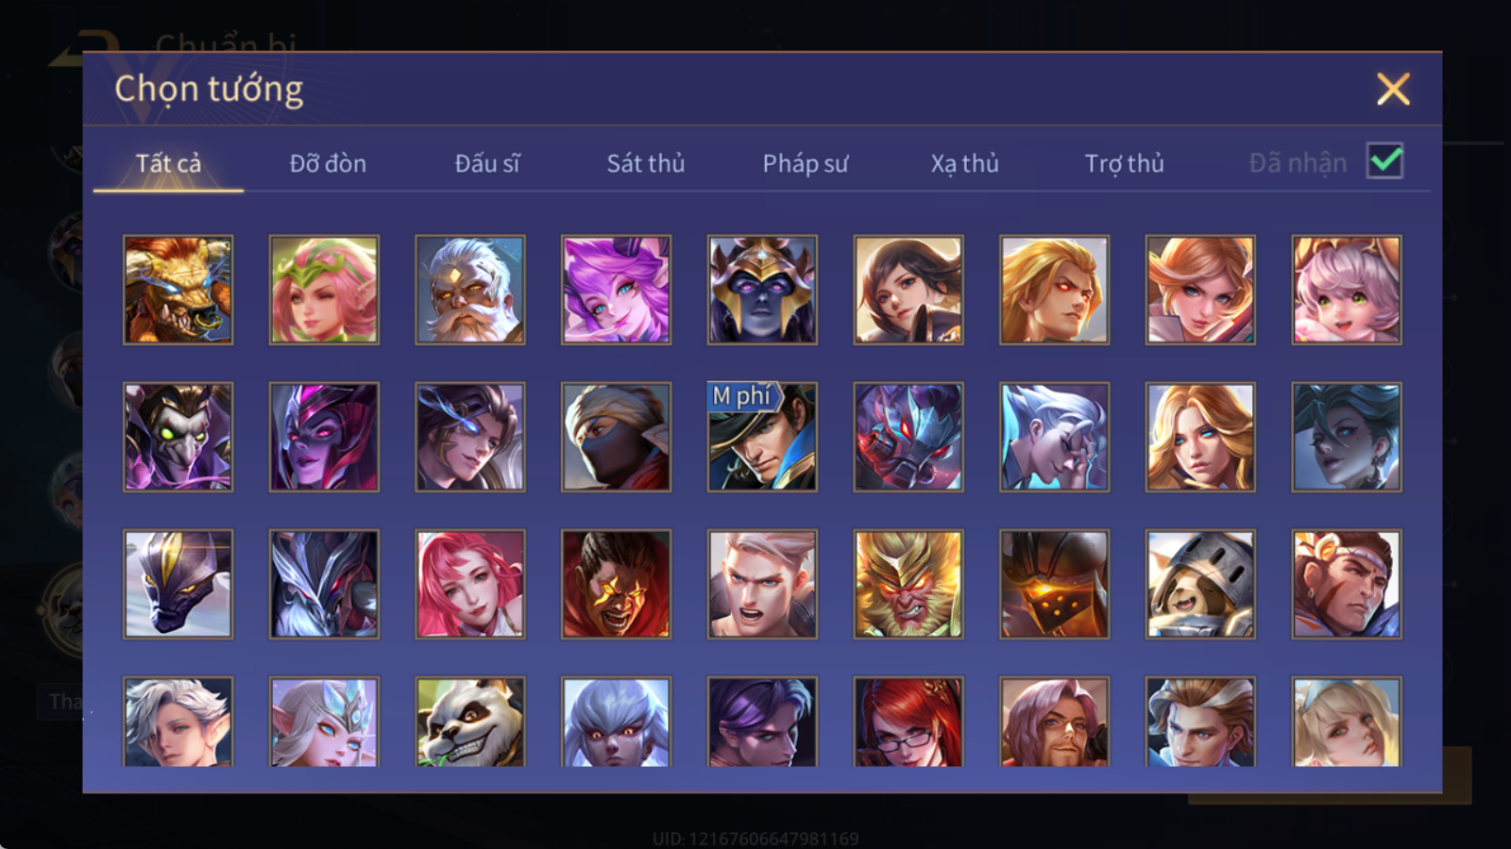Viewport: 1511px width, 849px height.
Task: Filter heroes by Xạ thủ
Action: point(965,163)
